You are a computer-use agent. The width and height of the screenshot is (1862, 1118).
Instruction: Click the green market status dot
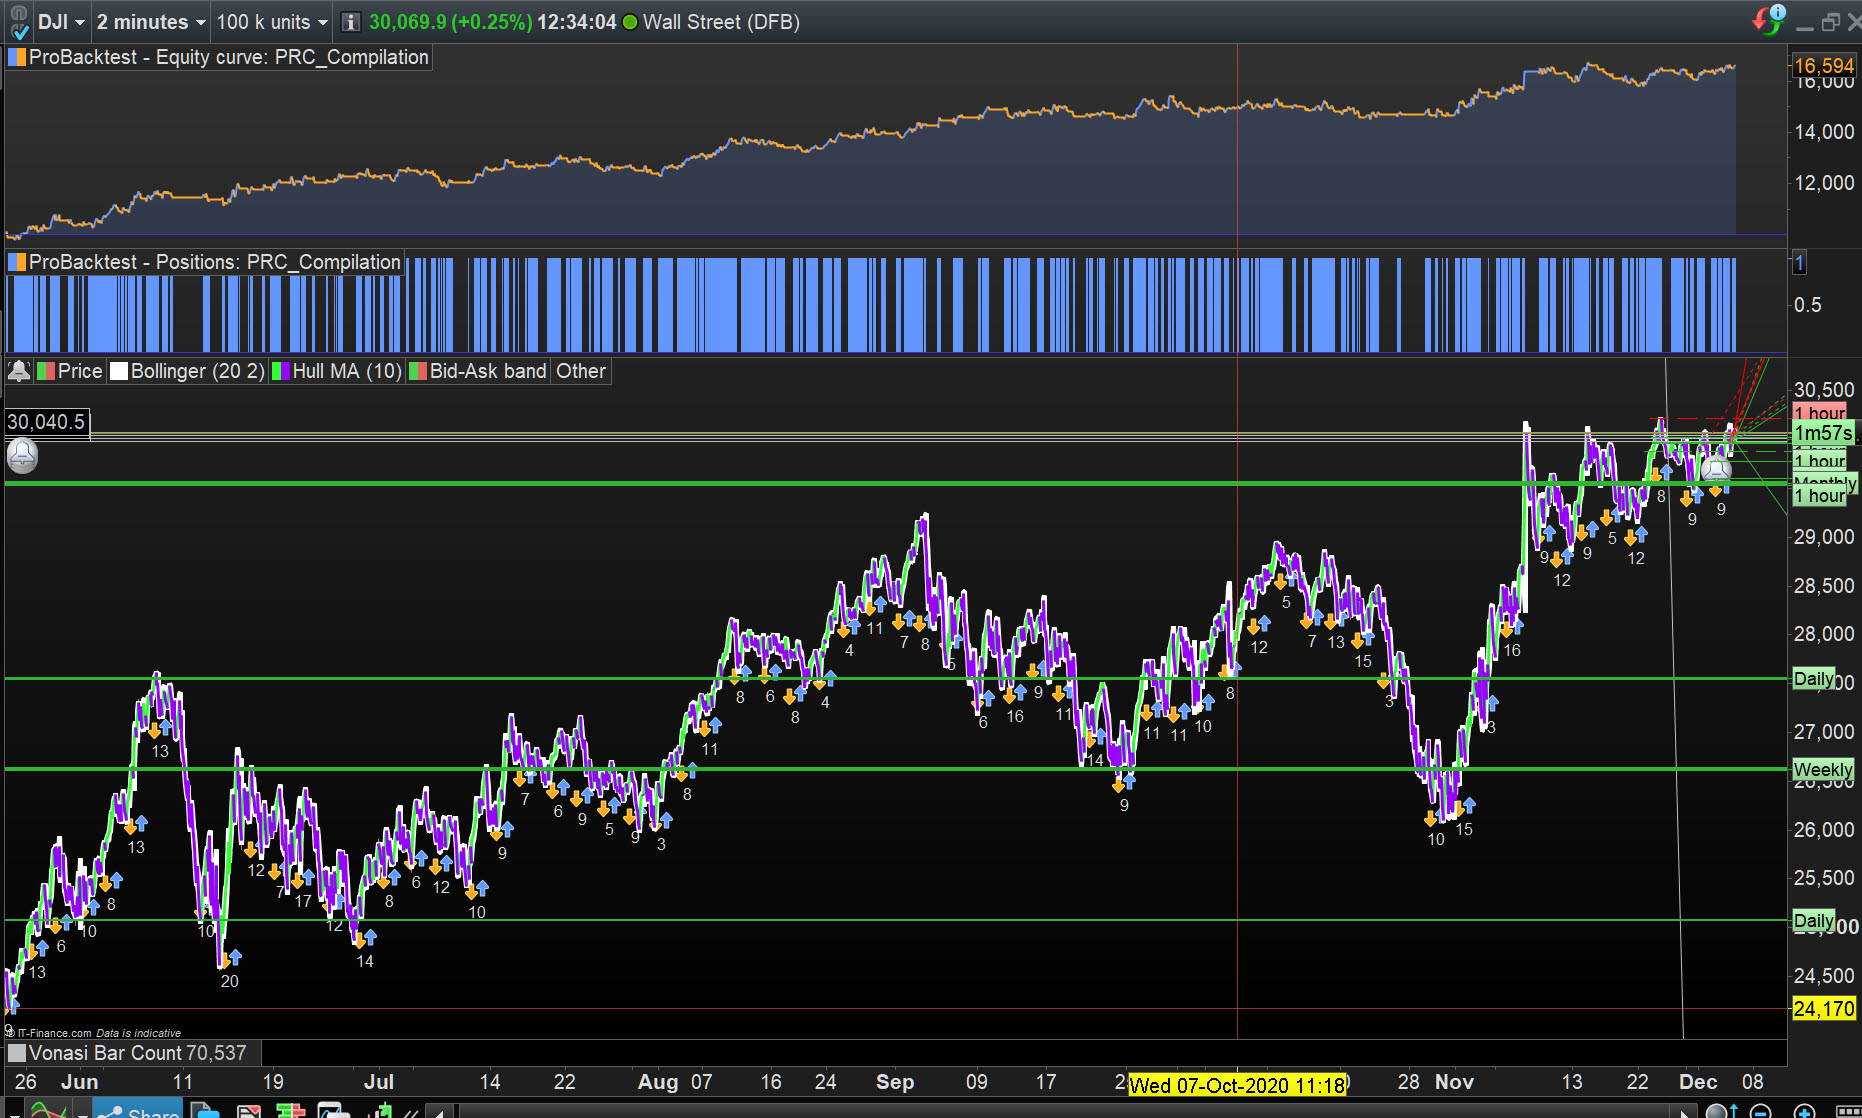[630, 22]
